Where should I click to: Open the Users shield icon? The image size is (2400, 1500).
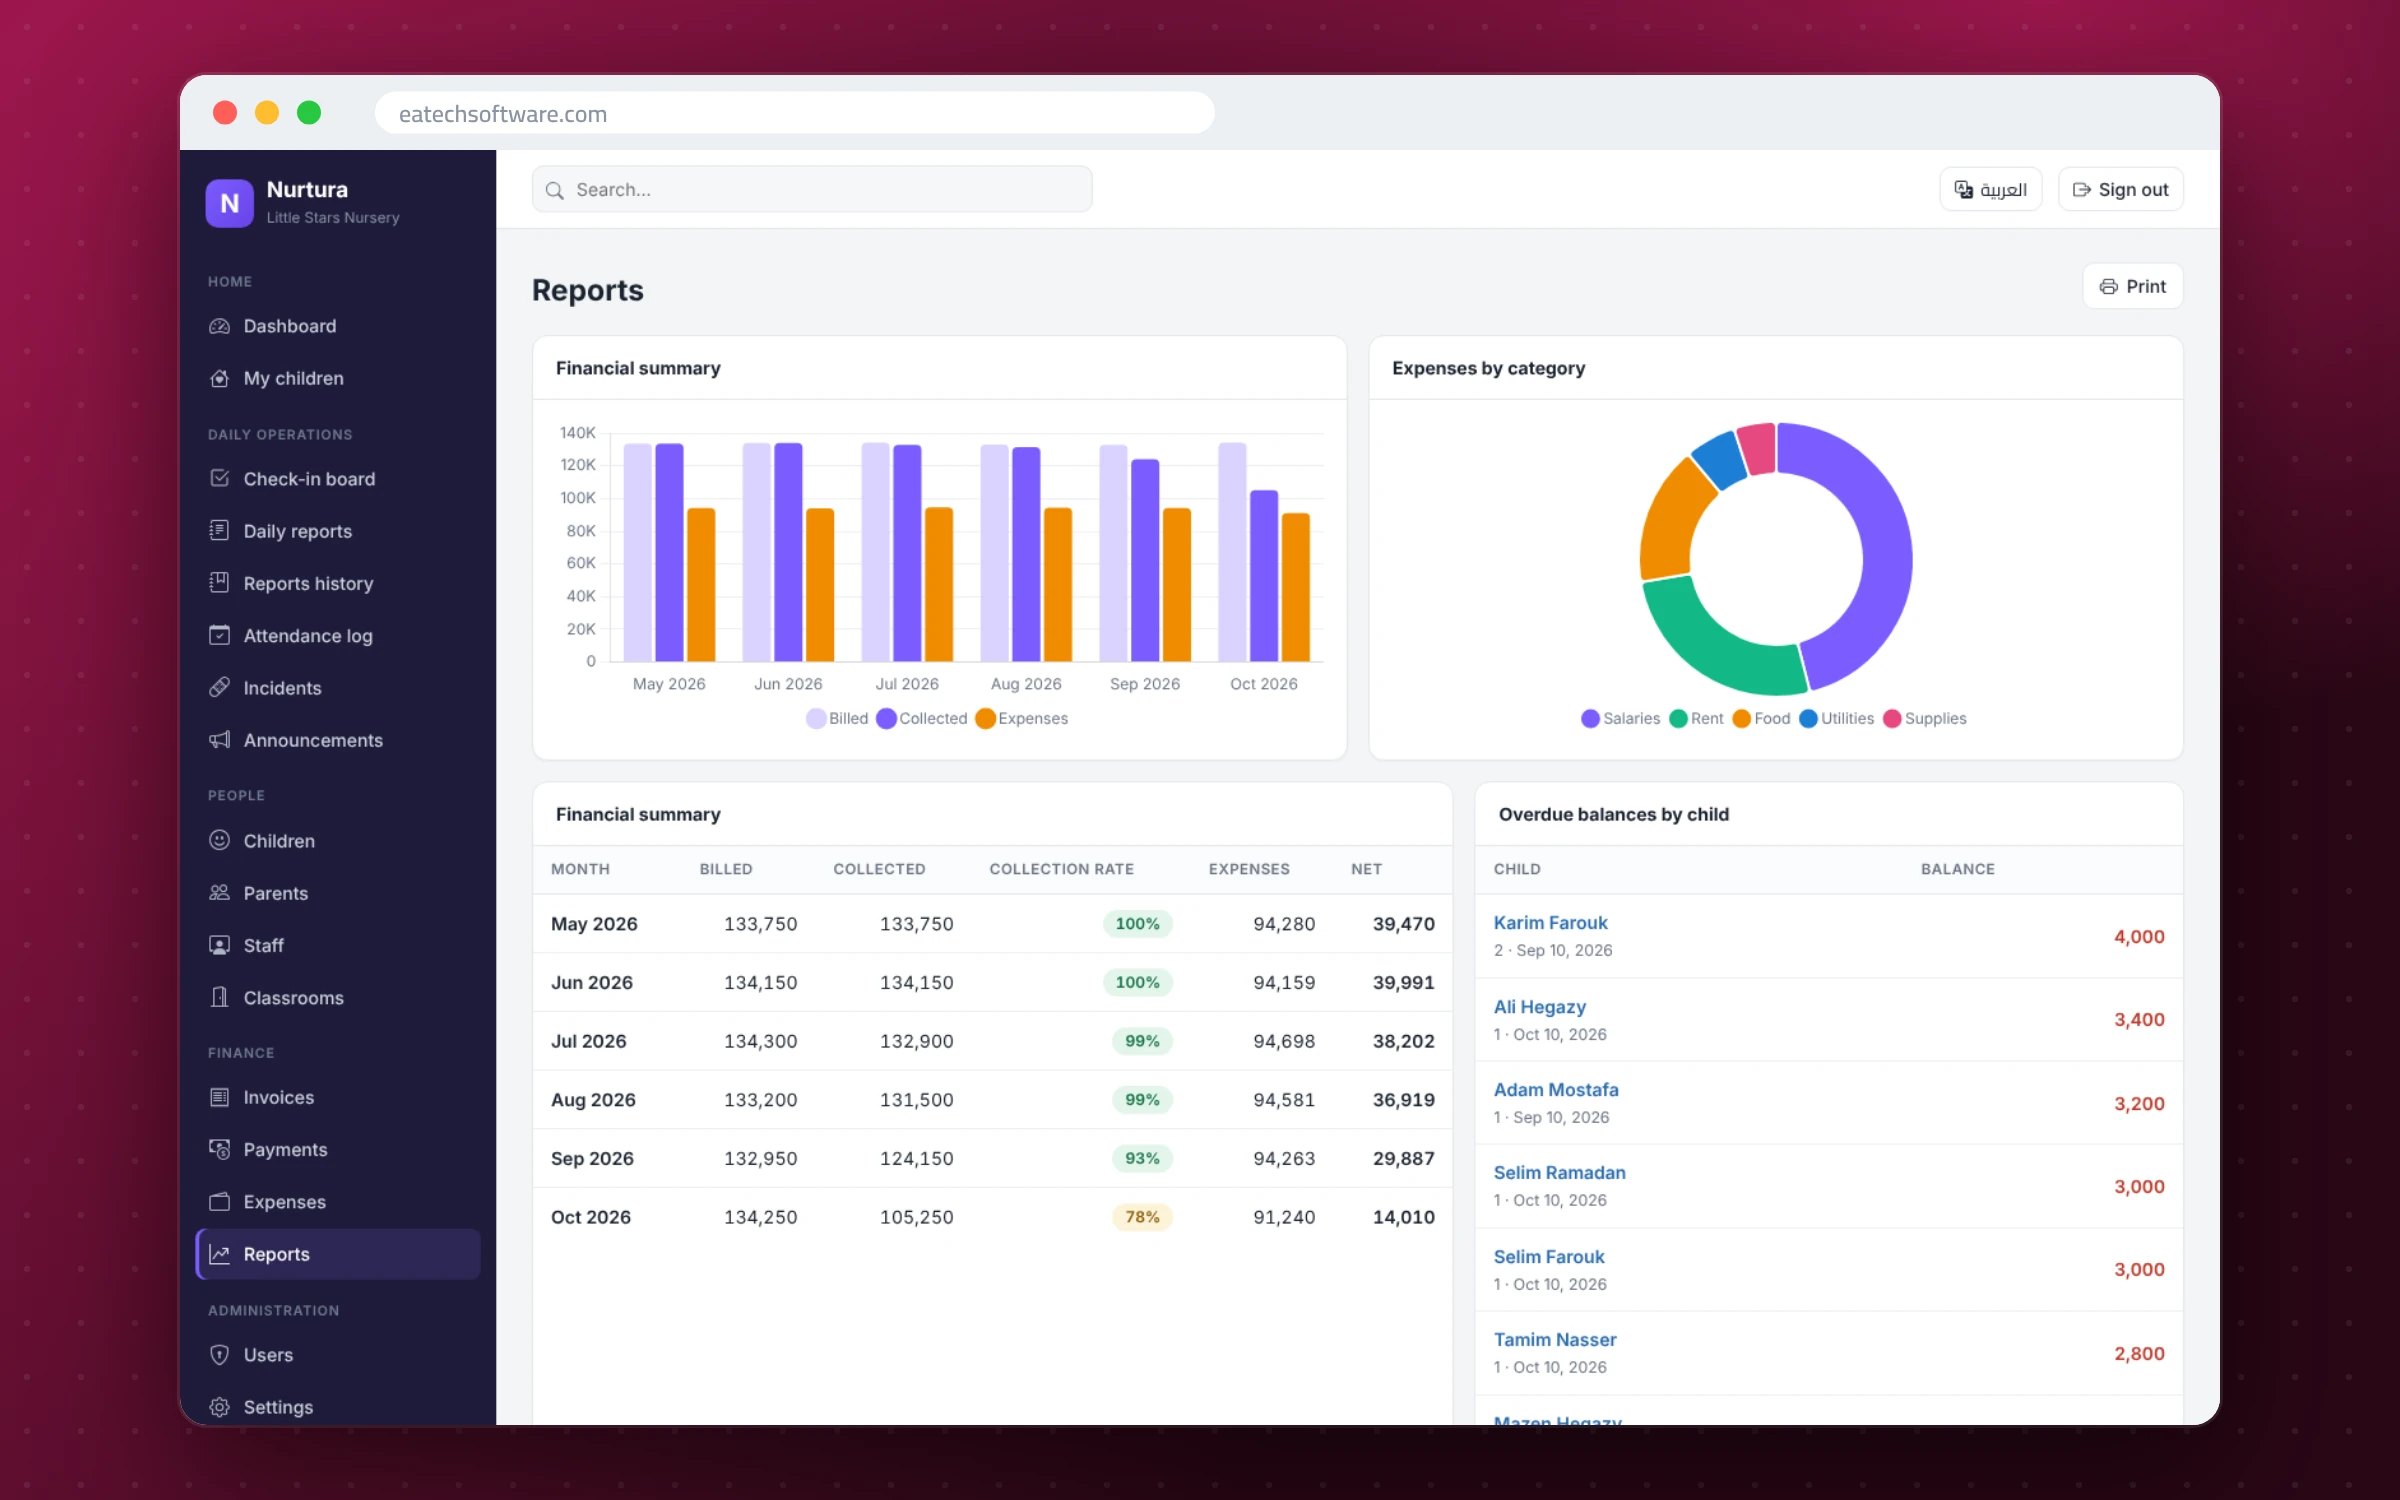tap(219, 1354)
